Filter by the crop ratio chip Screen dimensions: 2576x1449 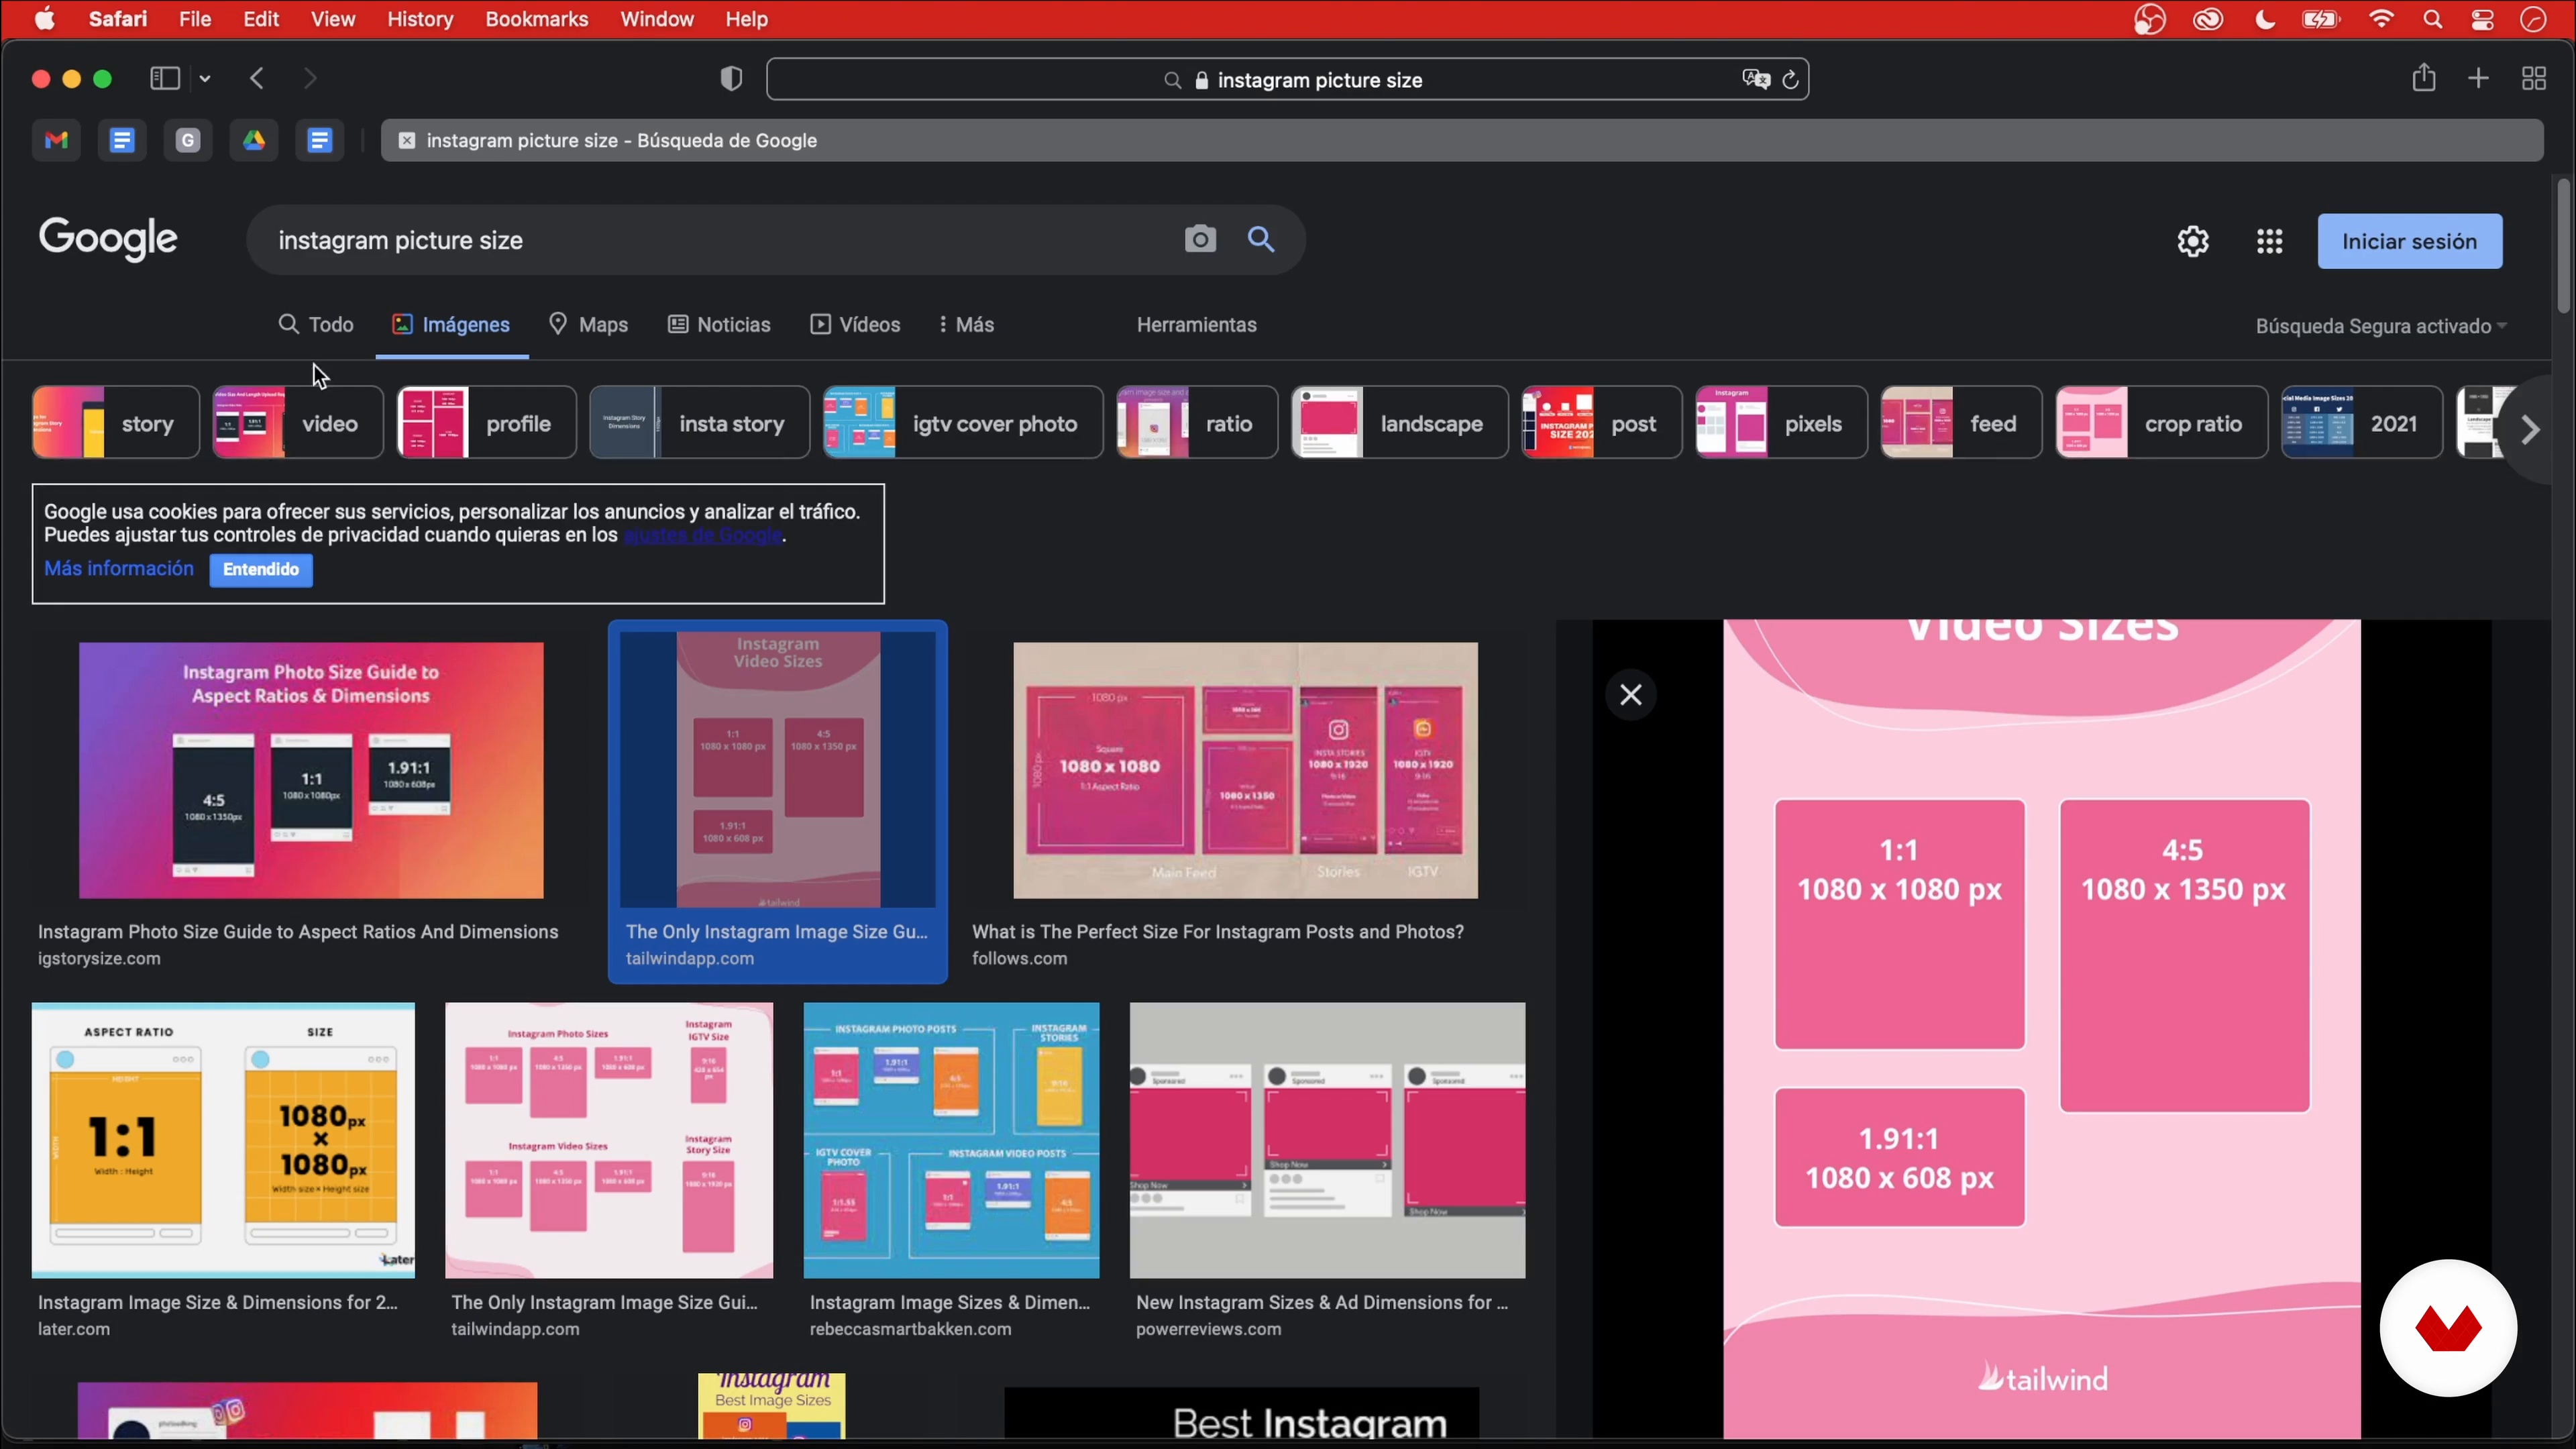click(2162, 423)
